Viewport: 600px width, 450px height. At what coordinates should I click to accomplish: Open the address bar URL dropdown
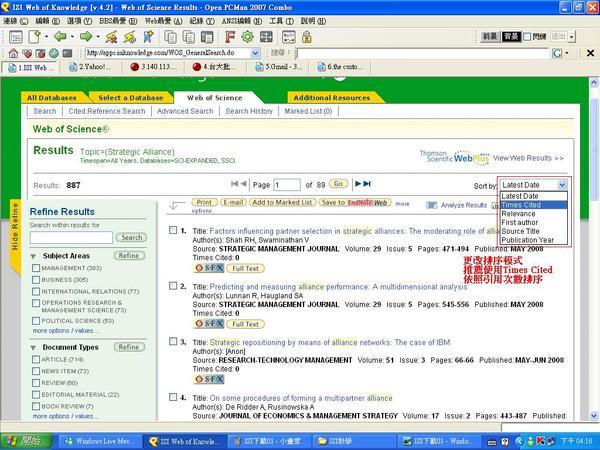coord(255,53)
